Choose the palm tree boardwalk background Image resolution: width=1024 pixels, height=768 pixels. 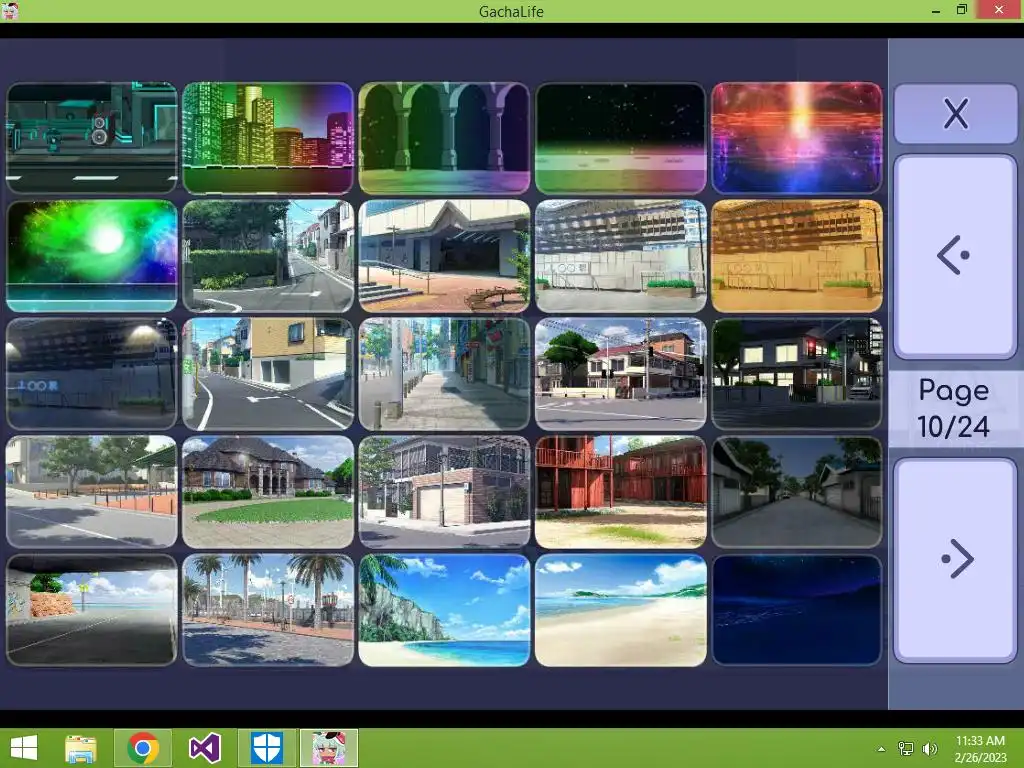[x=268, y=610]
